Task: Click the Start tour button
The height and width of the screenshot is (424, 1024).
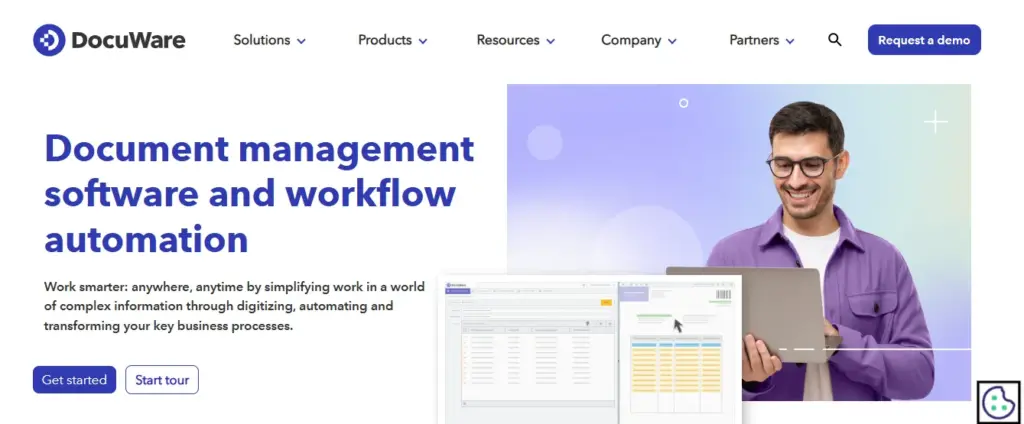Action: click(x=162, y=380)
